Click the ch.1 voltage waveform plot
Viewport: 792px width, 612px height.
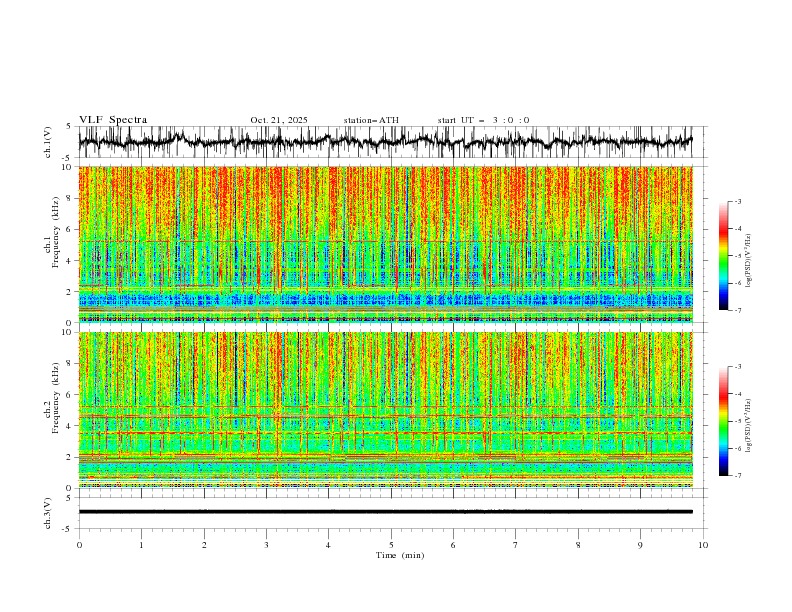coord(385,142)
